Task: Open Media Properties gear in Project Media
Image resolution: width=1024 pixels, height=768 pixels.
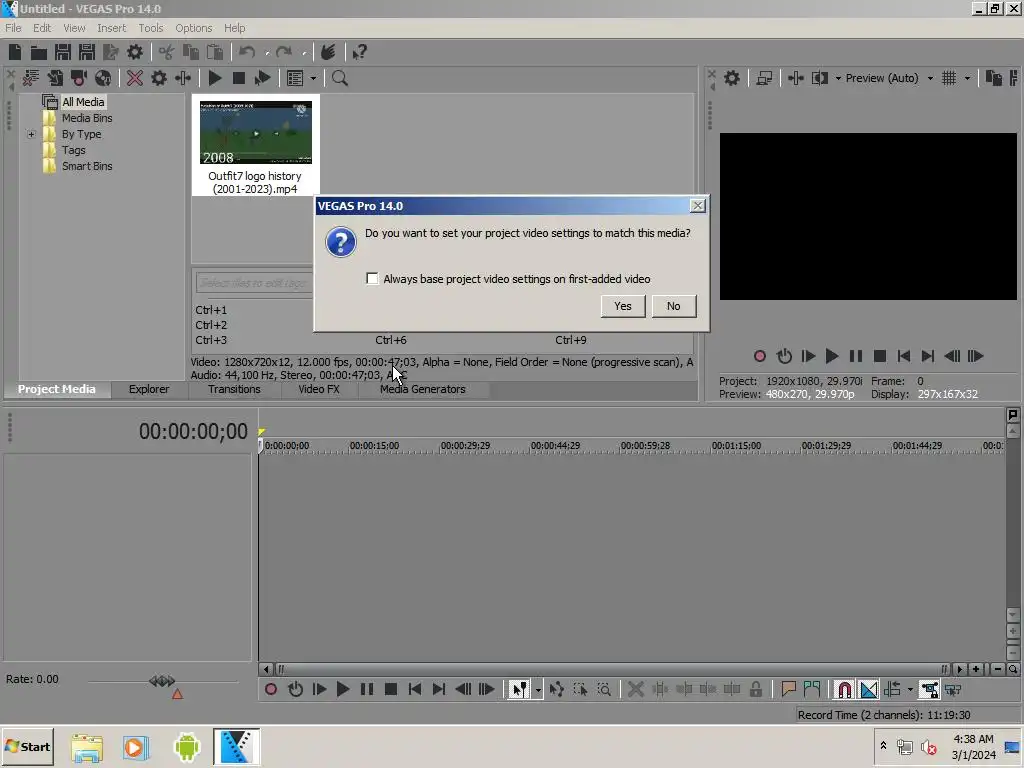Action: [x=159, y=78]
